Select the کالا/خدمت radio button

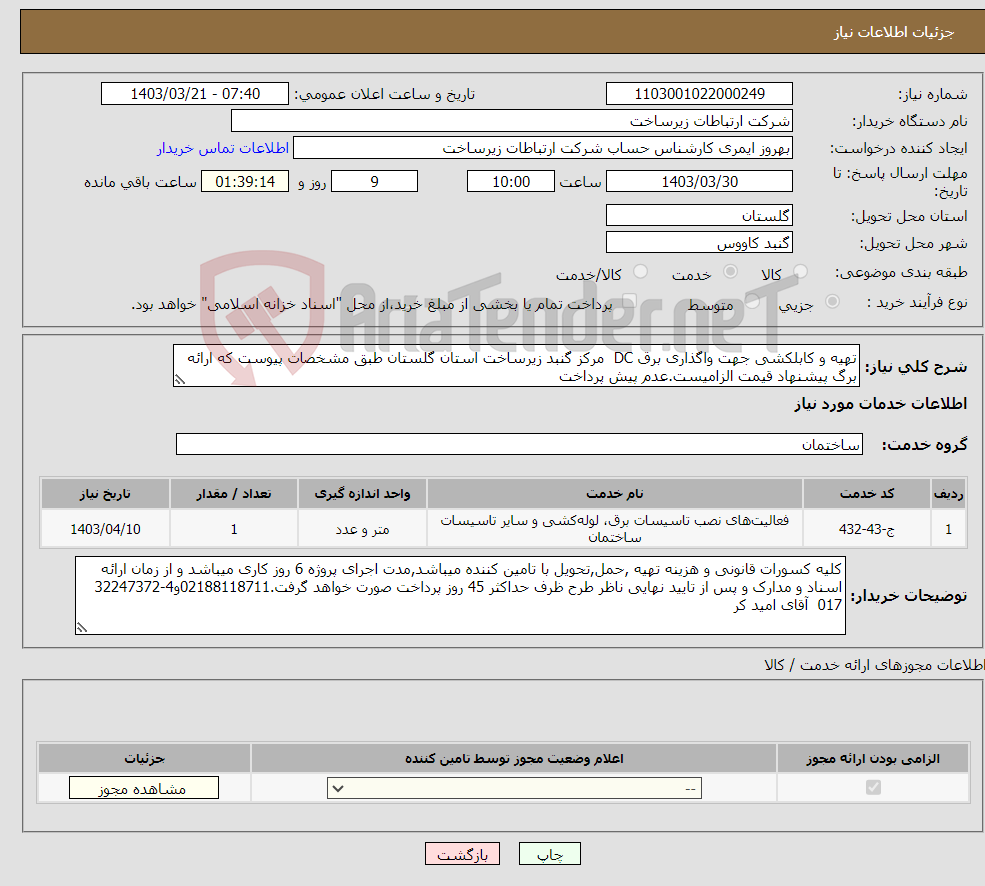pyautogui.click(x=640, y=272)
